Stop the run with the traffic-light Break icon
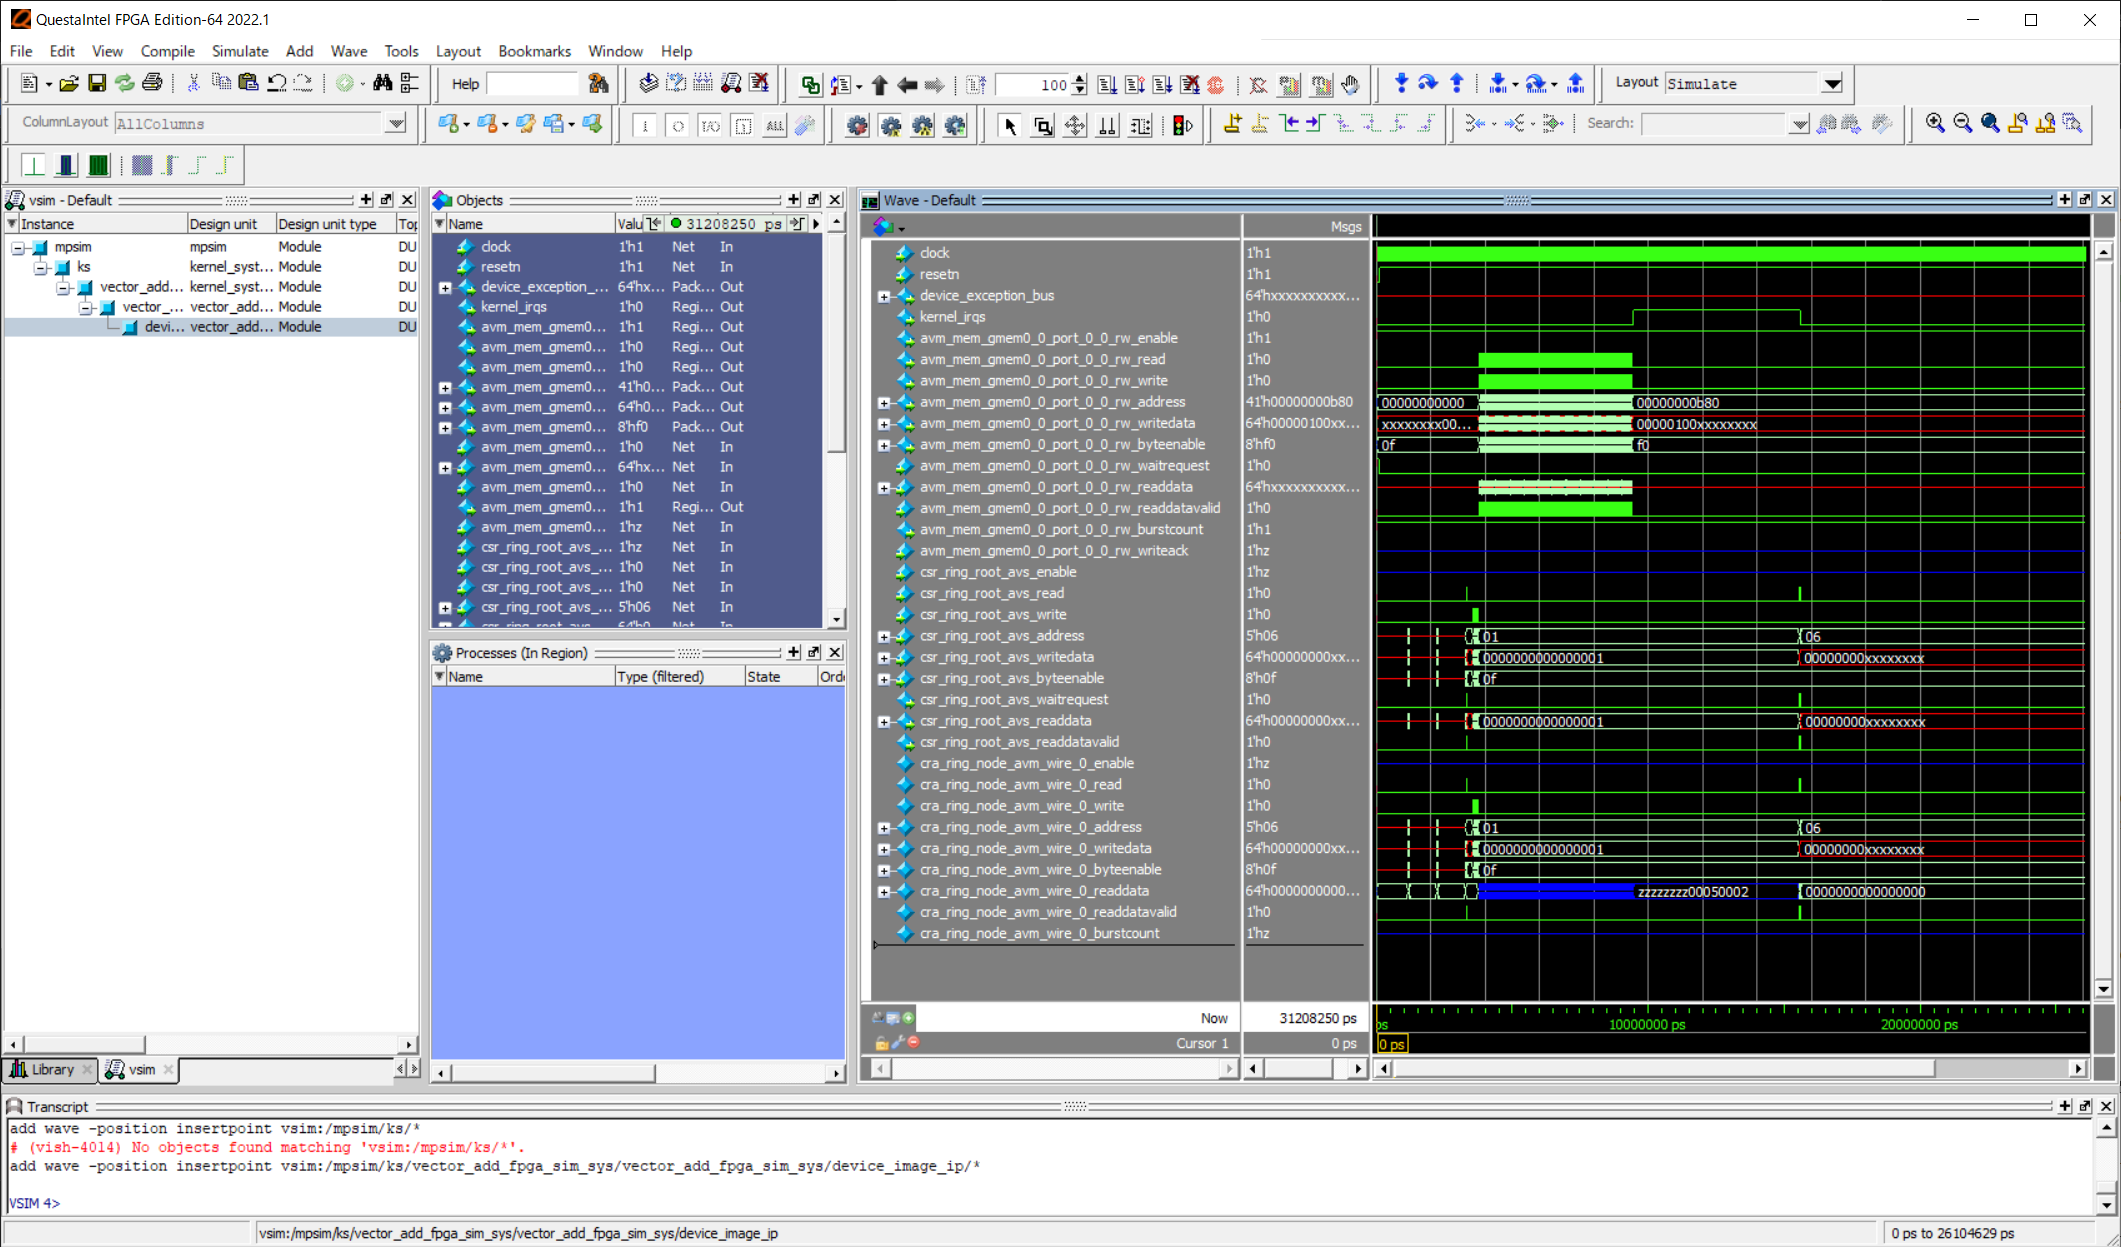The width and height of the screenshot is (2121, 1247). [1181, 125]
